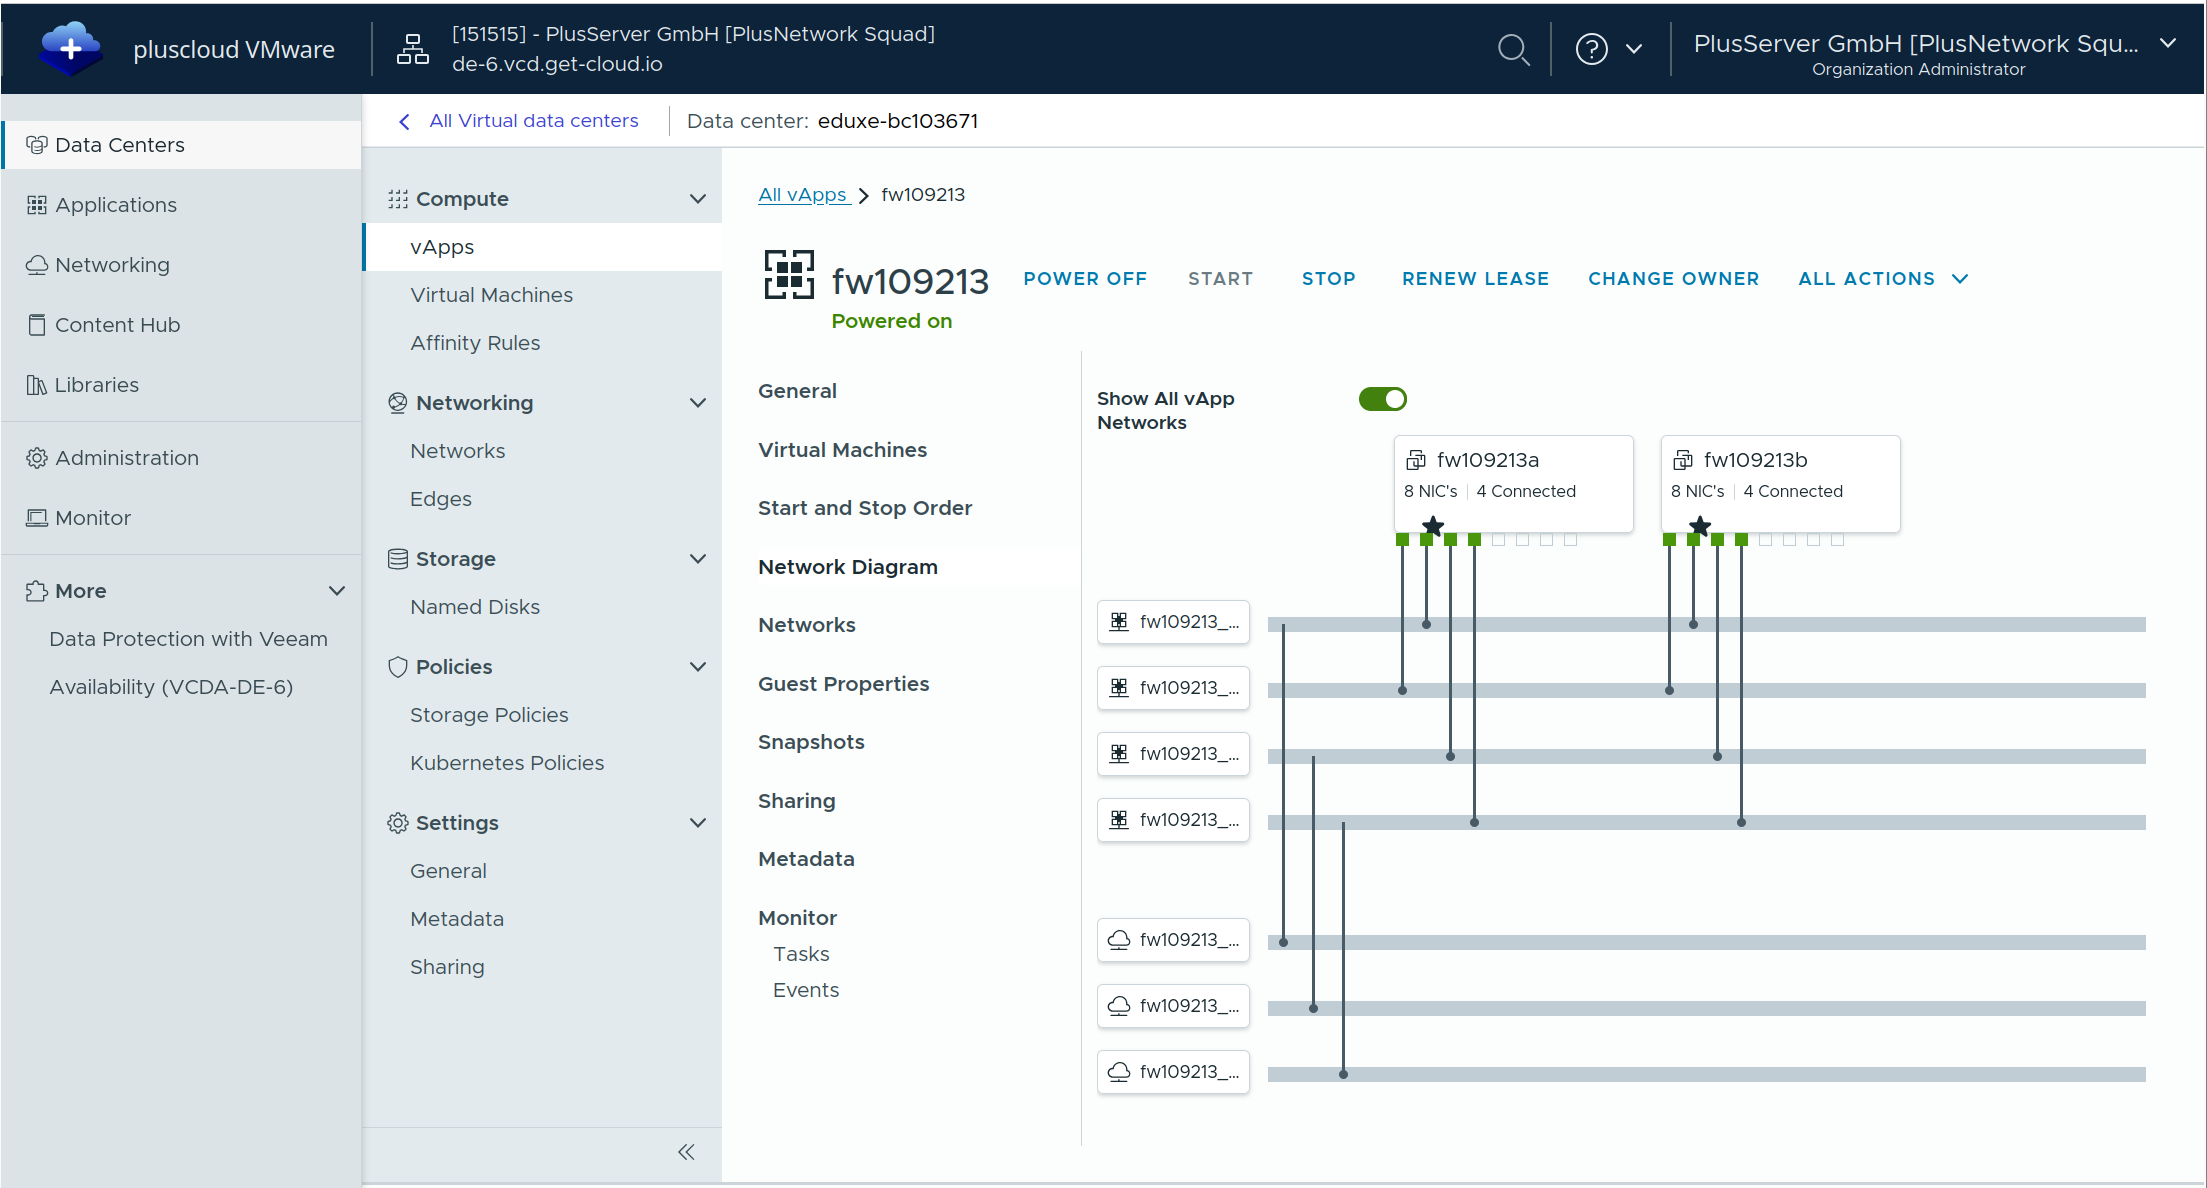Click the organization network icon in header
This screenshot has width=2207, height=1188.
point(412,49)
